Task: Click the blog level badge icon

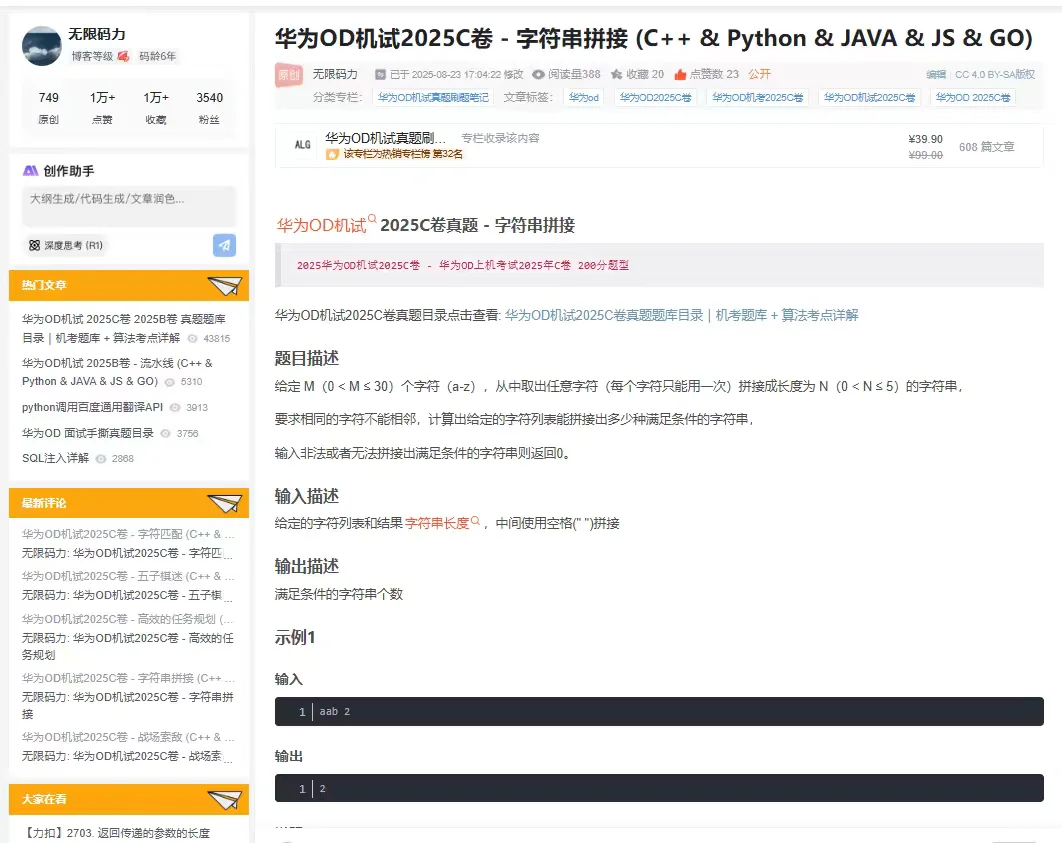Action: [123, 56]
